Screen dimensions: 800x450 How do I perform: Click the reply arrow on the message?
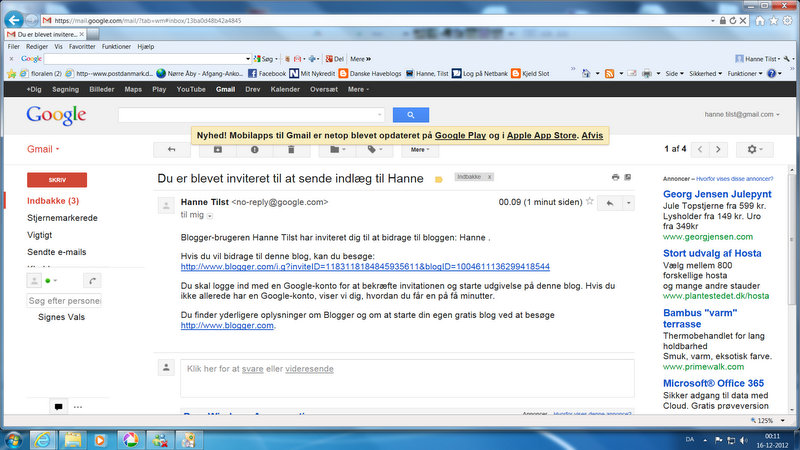(610, 203)
